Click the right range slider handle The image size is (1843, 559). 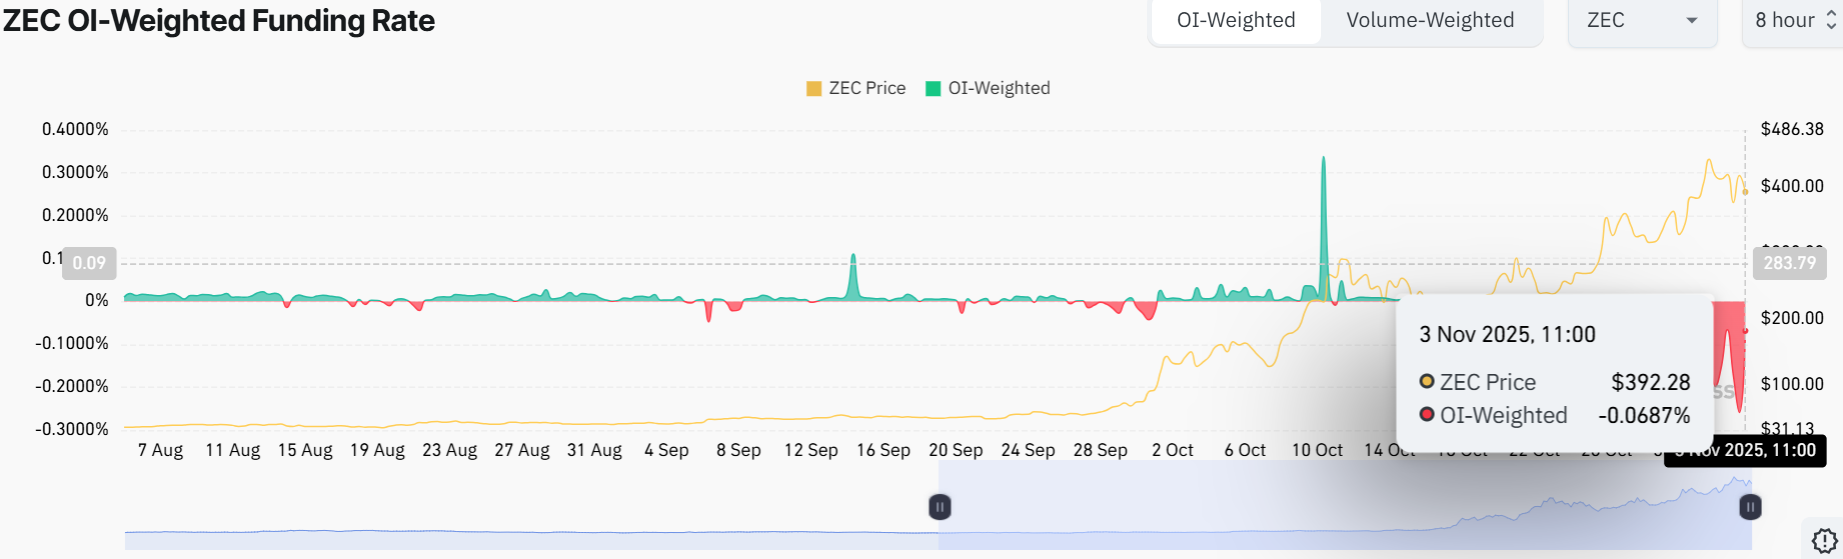point(1750,507)
